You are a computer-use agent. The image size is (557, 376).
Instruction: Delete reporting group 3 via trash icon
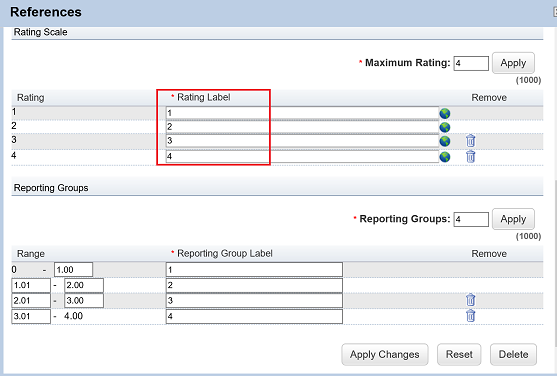pos(470,300)
